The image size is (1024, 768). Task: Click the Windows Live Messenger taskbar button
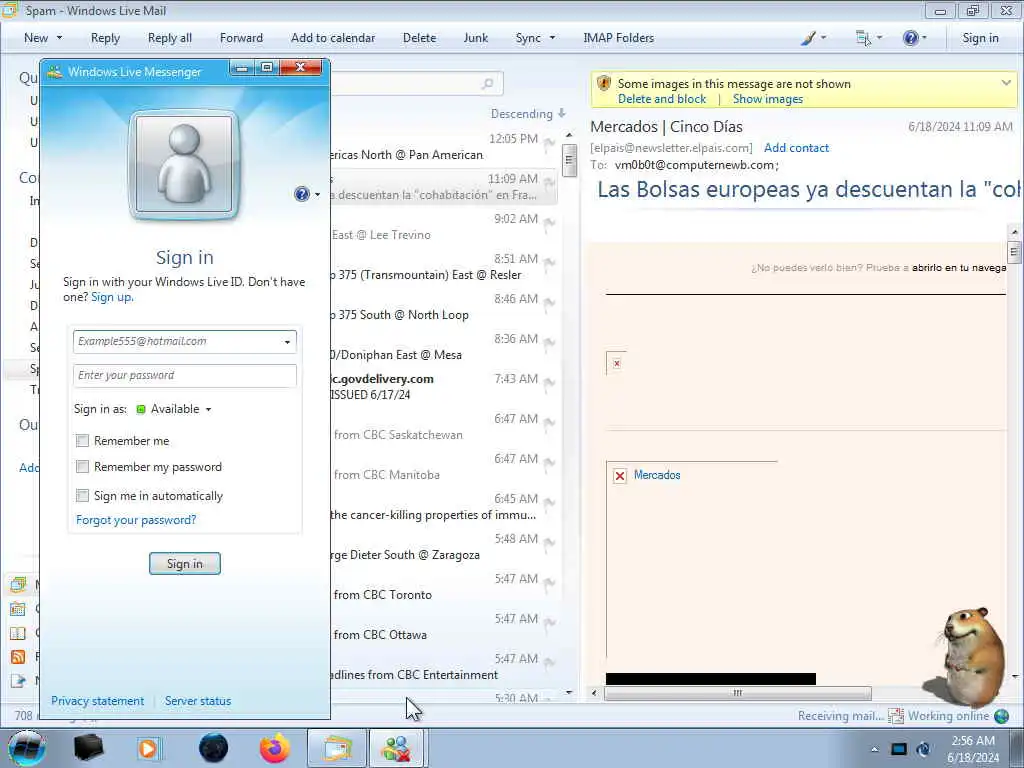point(396,748)
